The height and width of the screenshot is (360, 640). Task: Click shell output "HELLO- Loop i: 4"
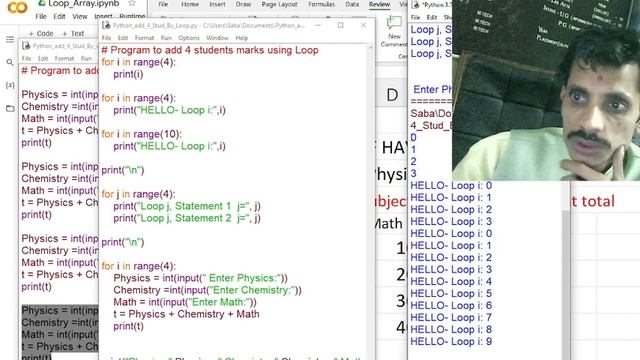(x=451, y=282)
